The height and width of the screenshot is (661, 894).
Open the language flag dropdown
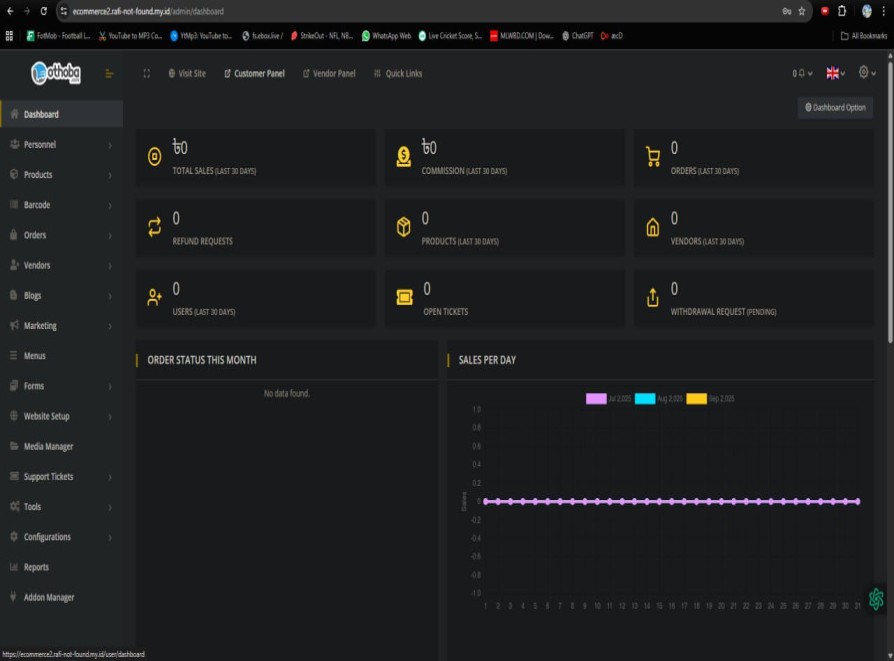tap(835, 73)
